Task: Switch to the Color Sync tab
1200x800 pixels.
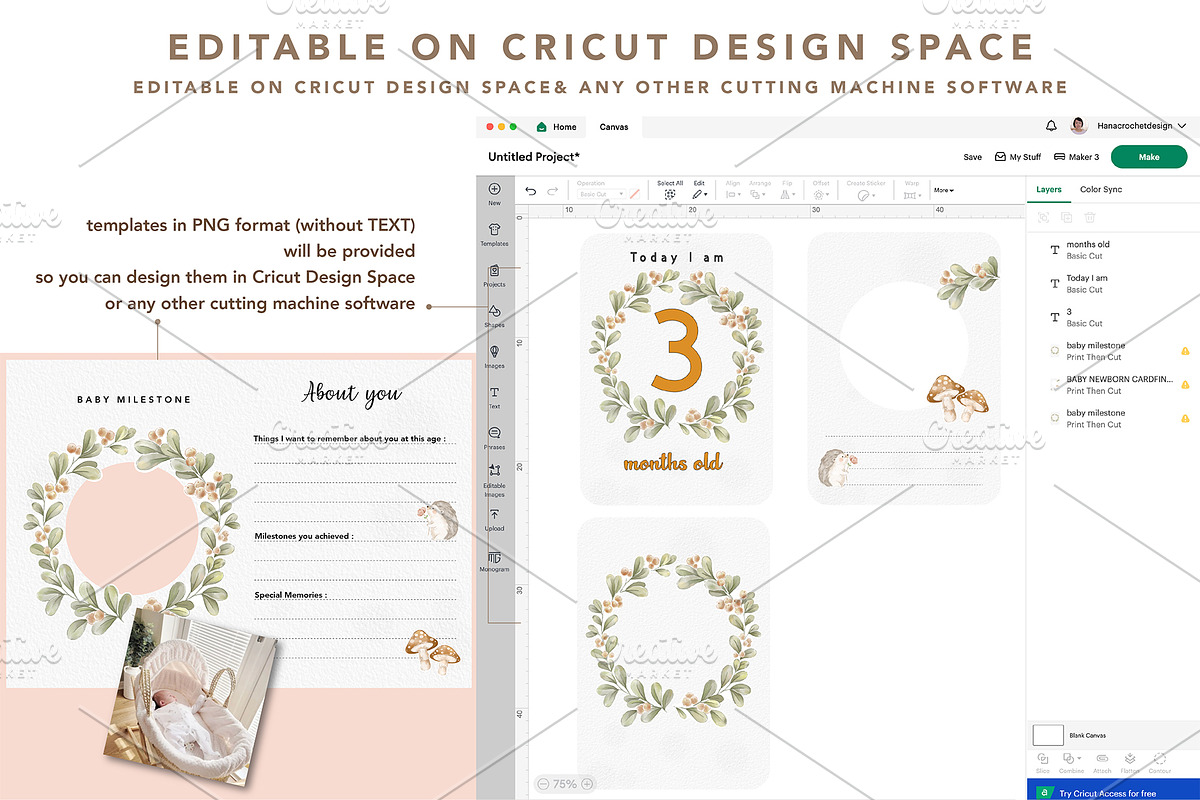Action: click(x=1101, y=189)
